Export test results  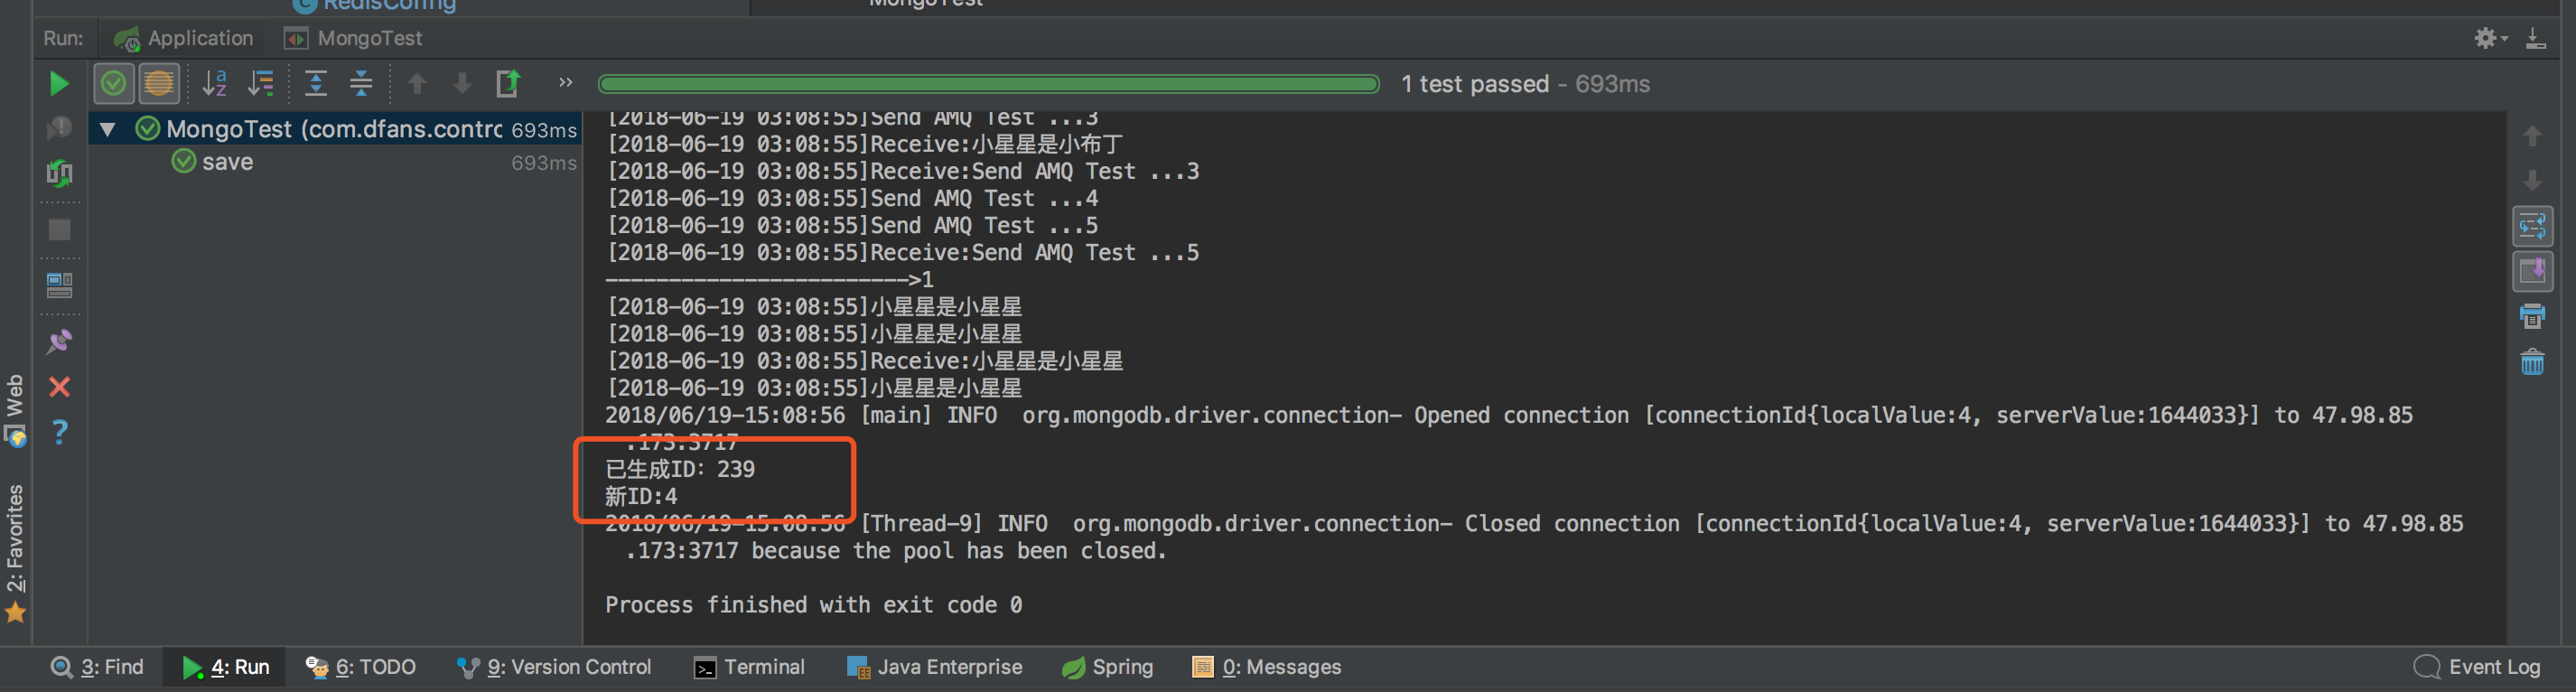tap(508, 83)
